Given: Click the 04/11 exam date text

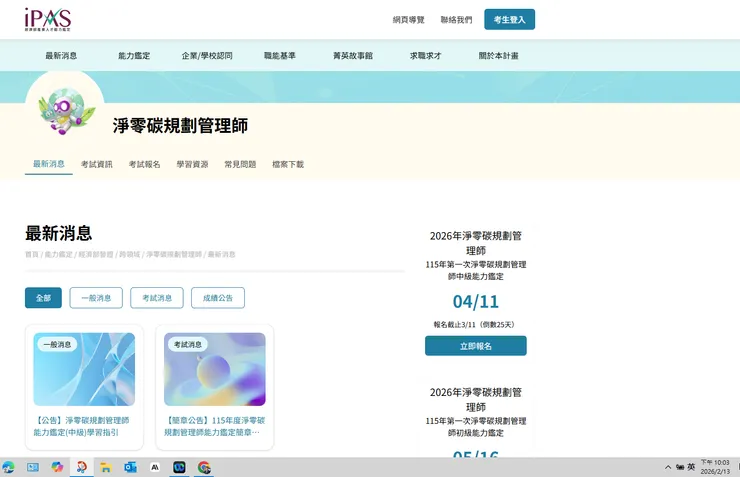Looking at the screenshot, I should 476,301.
